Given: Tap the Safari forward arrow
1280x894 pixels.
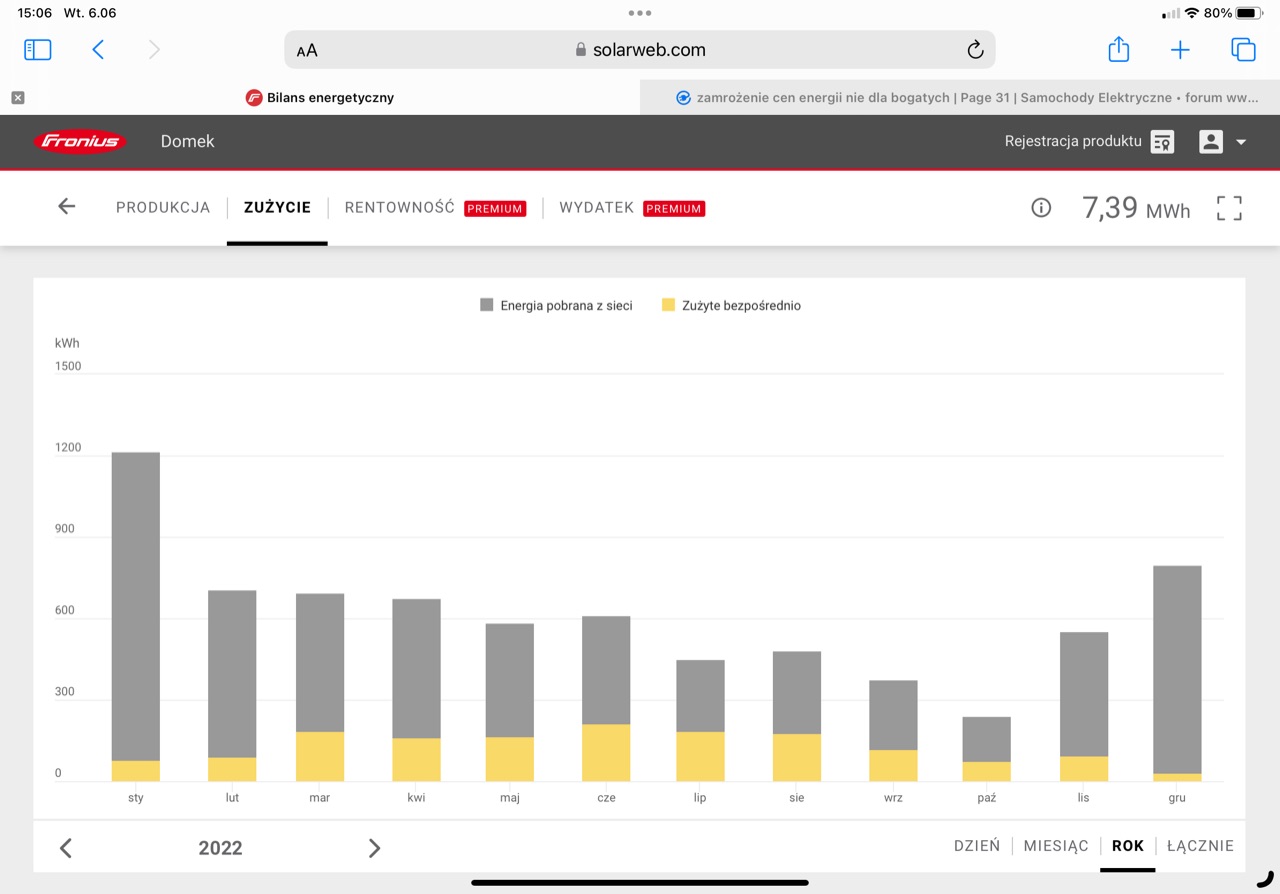Looking at the screenshot, I should click(154, 50).
